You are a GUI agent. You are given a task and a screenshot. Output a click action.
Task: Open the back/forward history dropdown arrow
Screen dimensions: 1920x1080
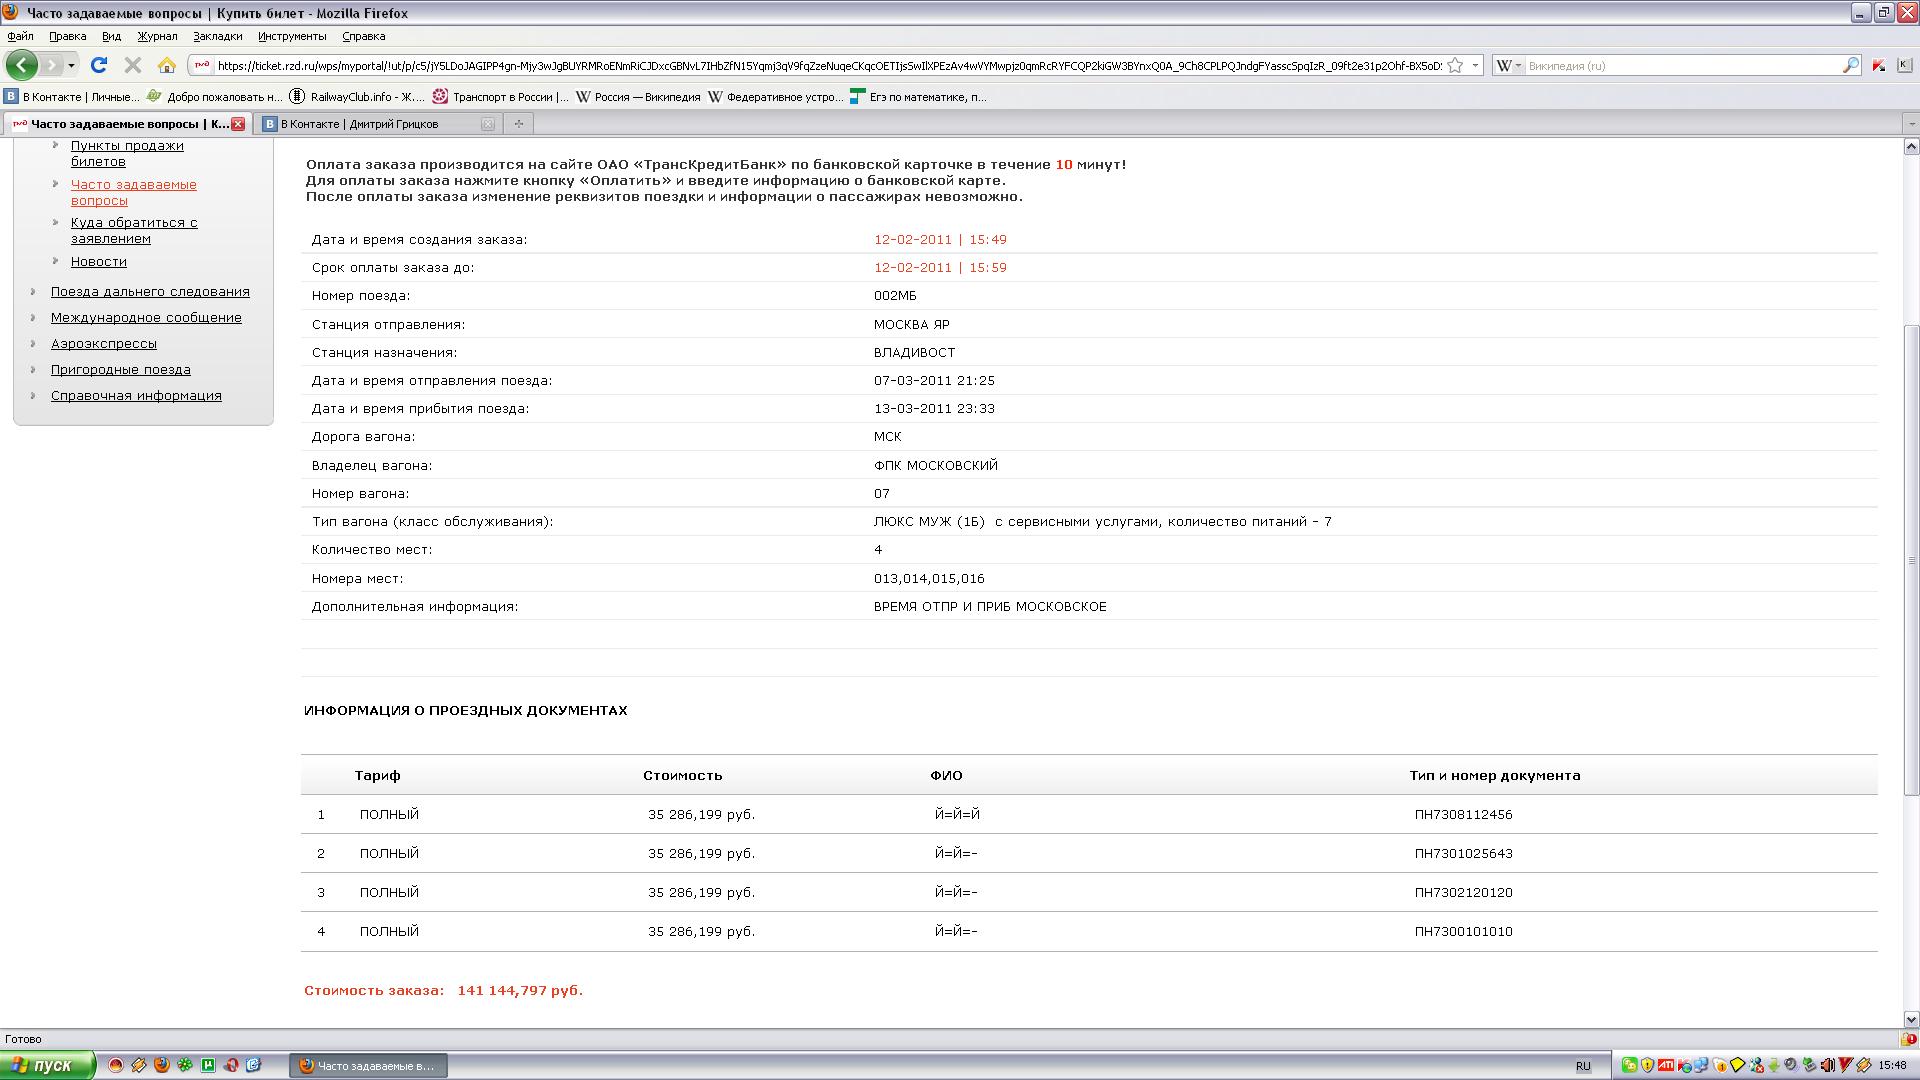point(71,65)
